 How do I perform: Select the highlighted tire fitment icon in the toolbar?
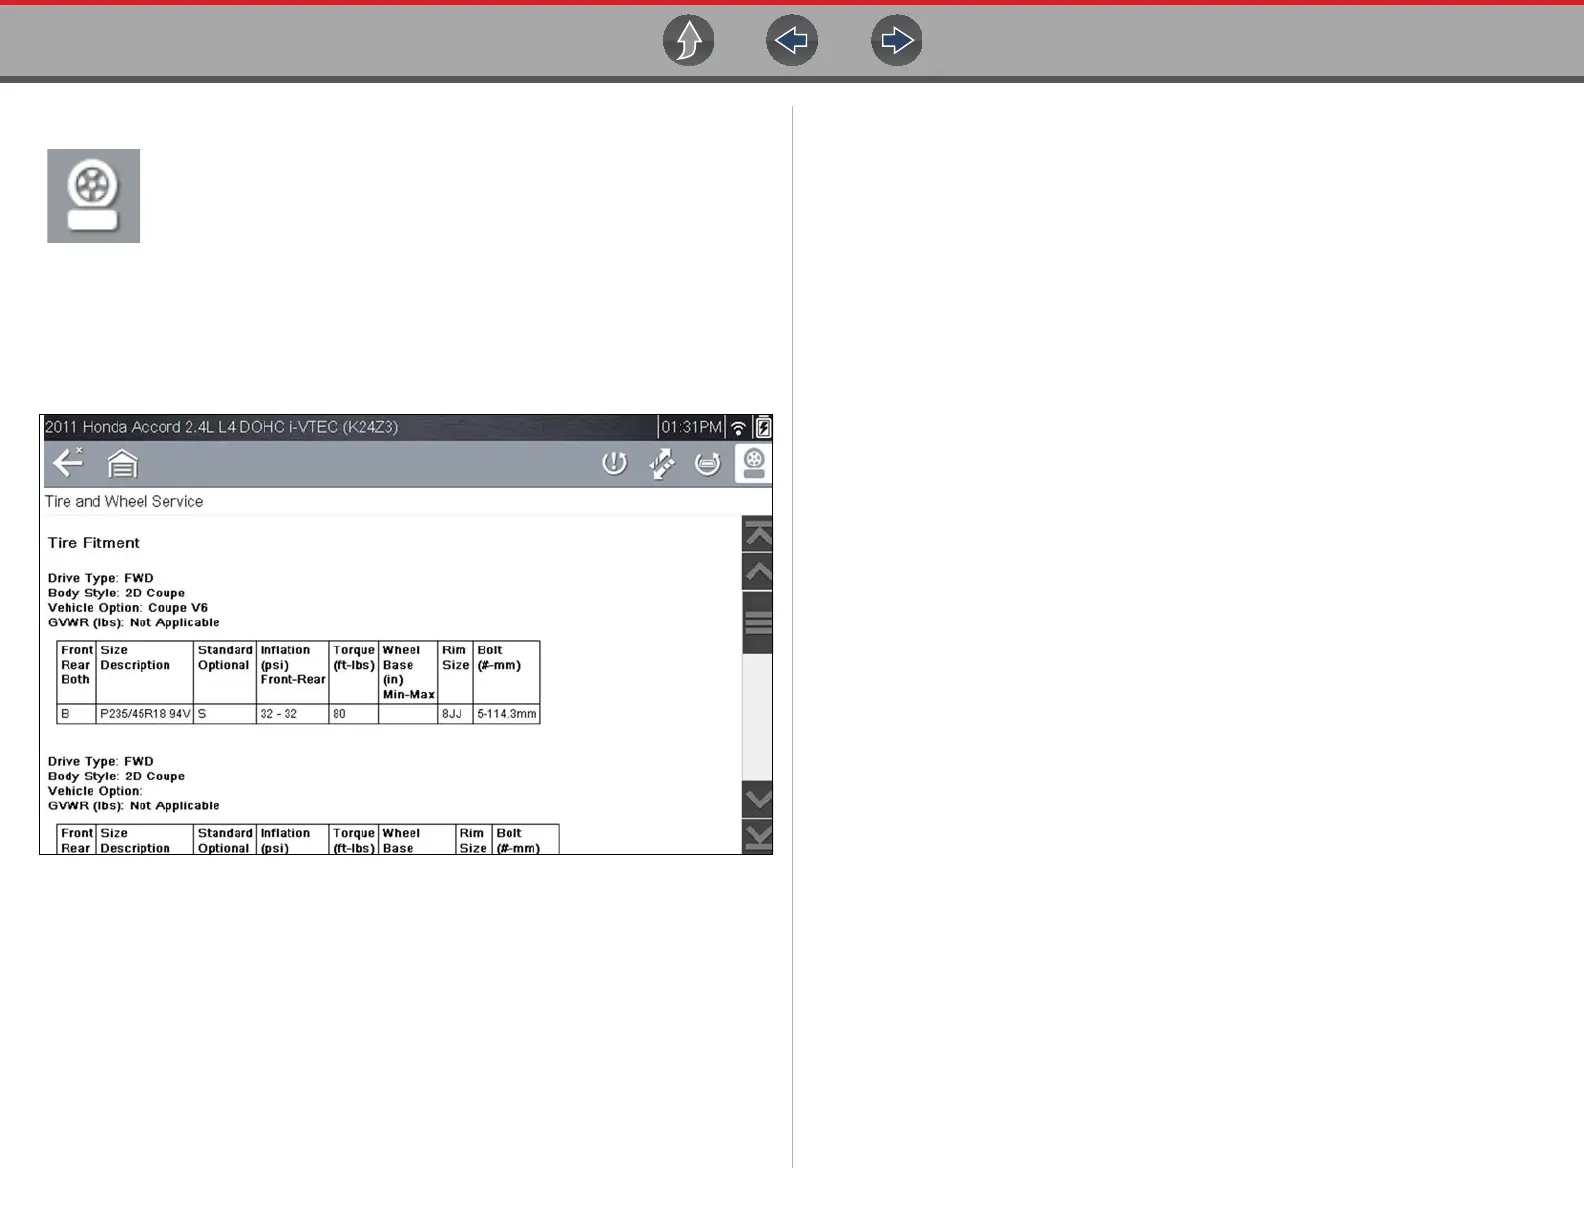point(754,464)
